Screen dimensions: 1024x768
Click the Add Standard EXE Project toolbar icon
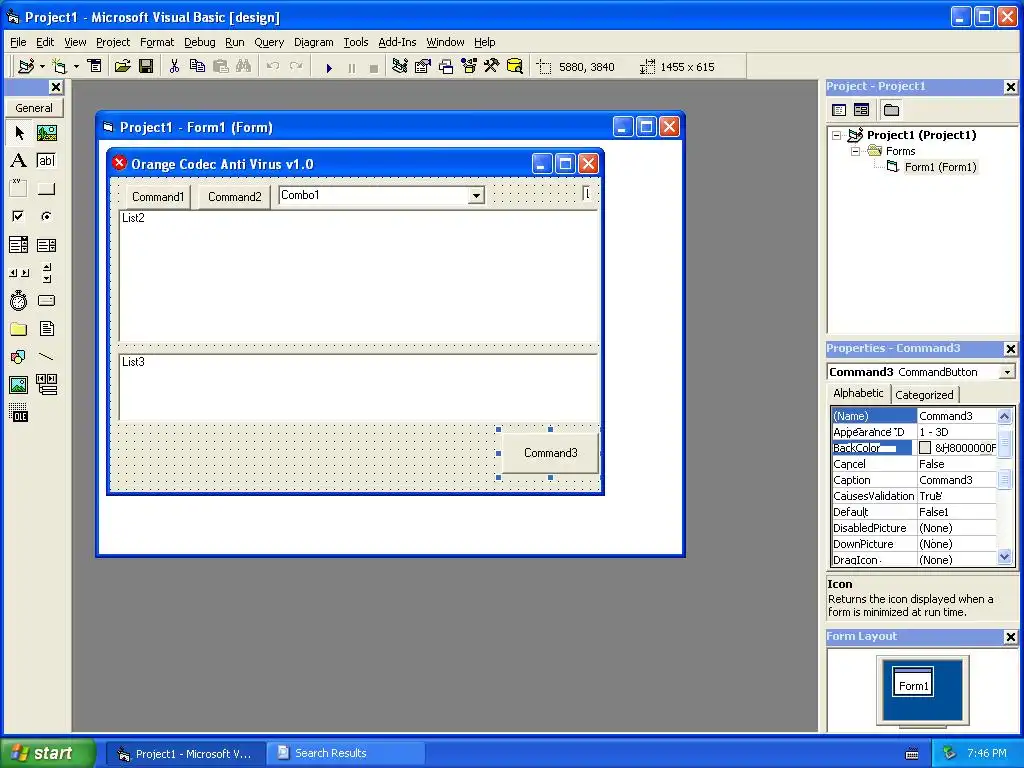26,67
